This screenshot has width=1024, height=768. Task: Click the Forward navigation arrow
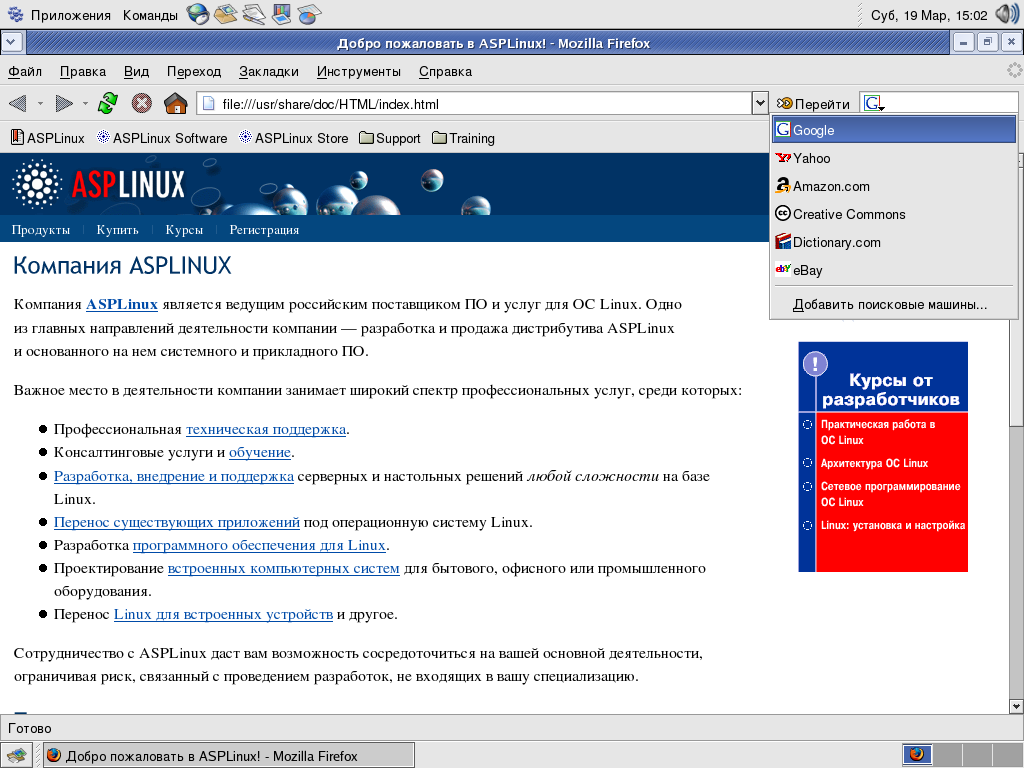64,103
